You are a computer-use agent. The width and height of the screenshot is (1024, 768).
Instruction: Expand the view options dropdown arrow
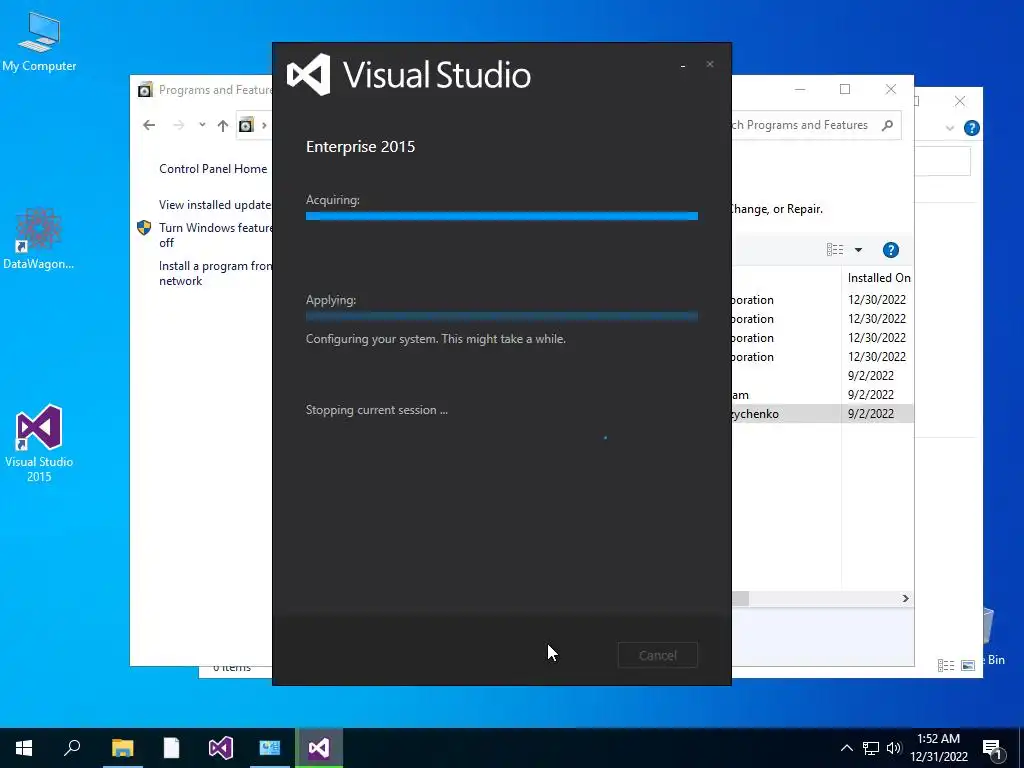[858, 249]
